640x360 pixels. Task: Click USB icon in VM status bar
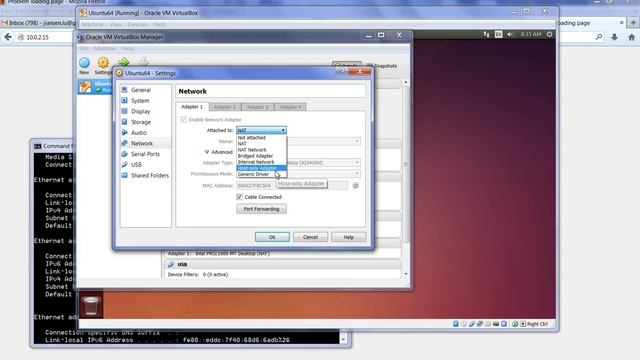472,324
